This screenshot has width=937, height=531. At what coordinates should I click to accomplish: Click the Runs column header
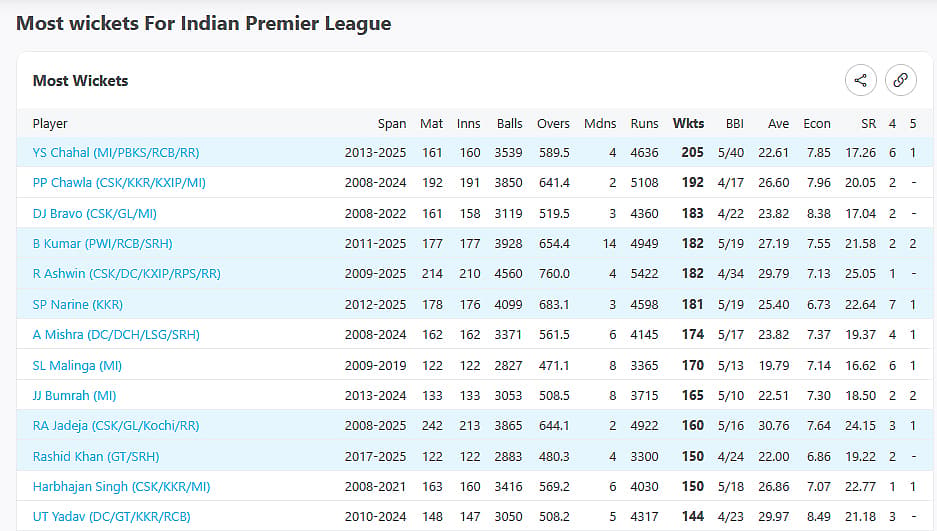(x=644, y=124)
